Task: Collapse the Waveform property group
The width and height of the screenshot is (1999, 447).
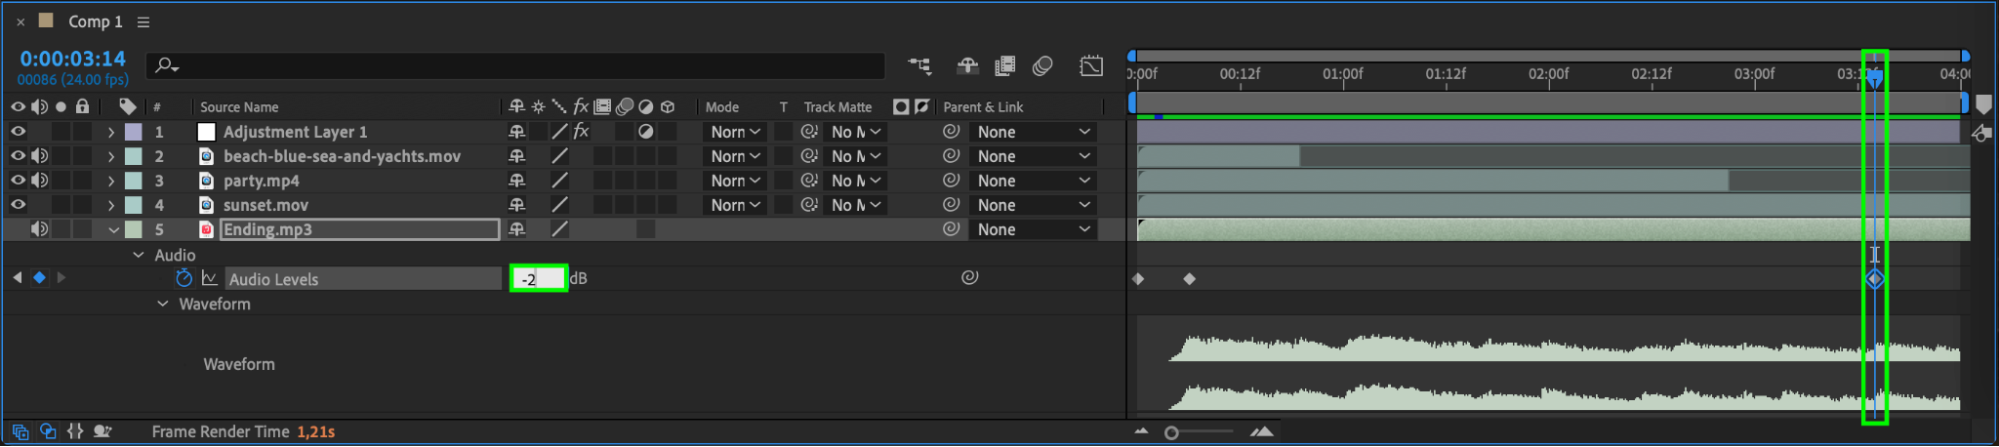Action: pos(163,304)
